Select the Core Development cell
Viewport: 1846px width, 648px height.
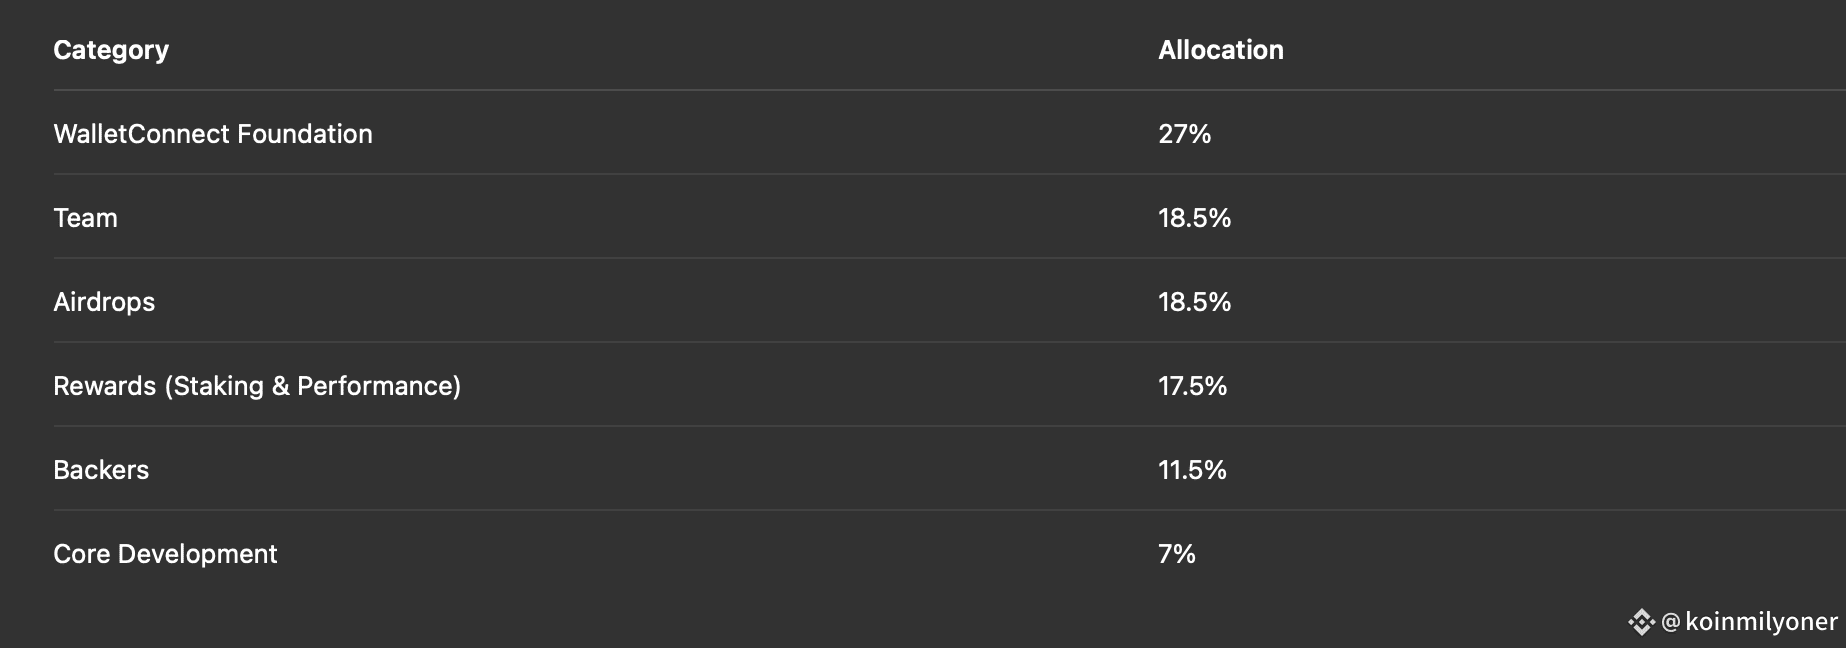pyautogui.click(x=165, y=554)
